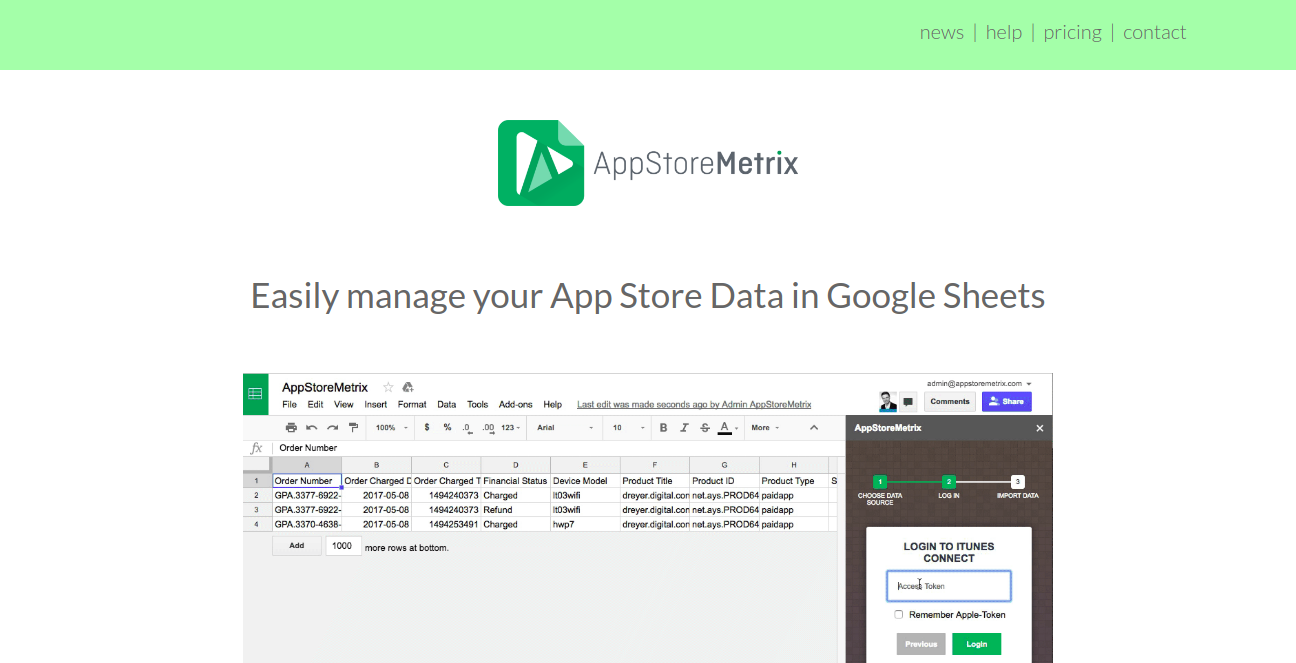Click the move-to-Drive folder icon
This screenshot has width=1296, height=663.
[x=407, y=387]
